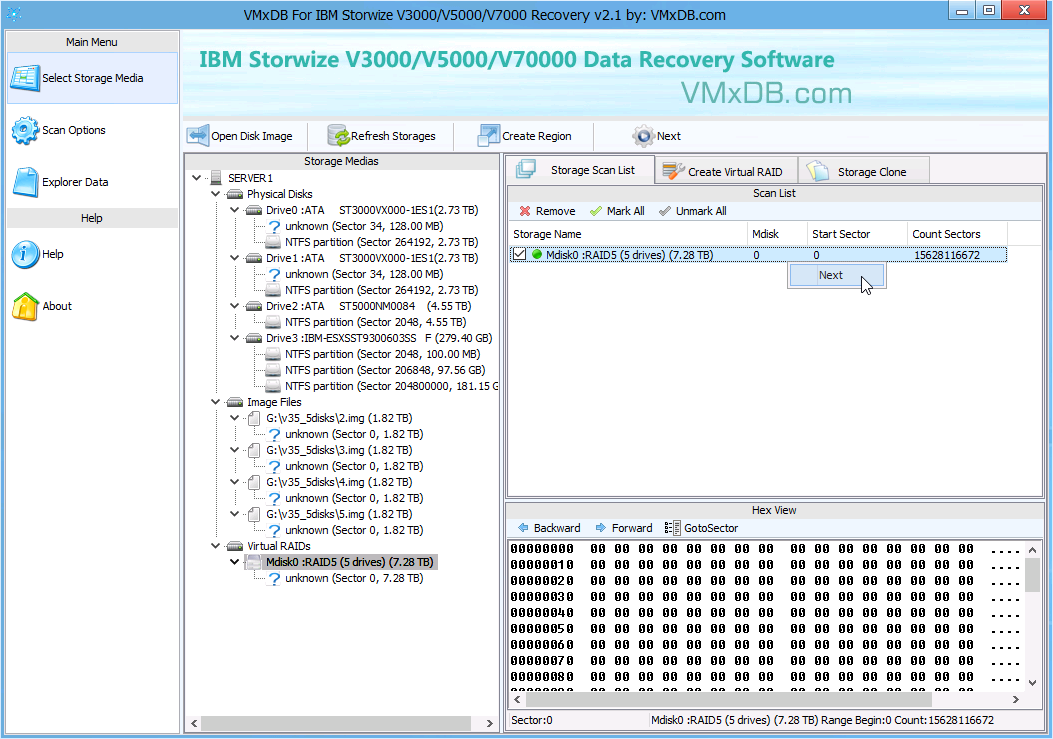The image size is (1053, 739).
Task: Open Scan Options from the main menu
Action: coord(73,130)
